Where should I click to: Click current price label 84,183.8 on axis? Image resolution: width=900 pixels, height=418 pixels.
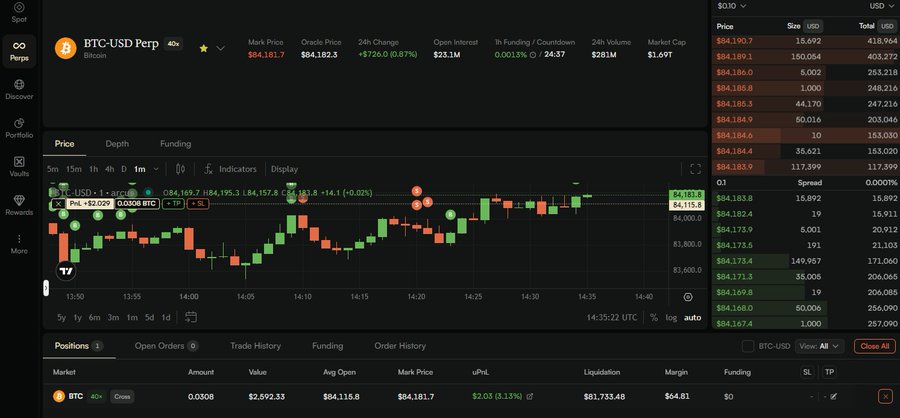(687, 195)
